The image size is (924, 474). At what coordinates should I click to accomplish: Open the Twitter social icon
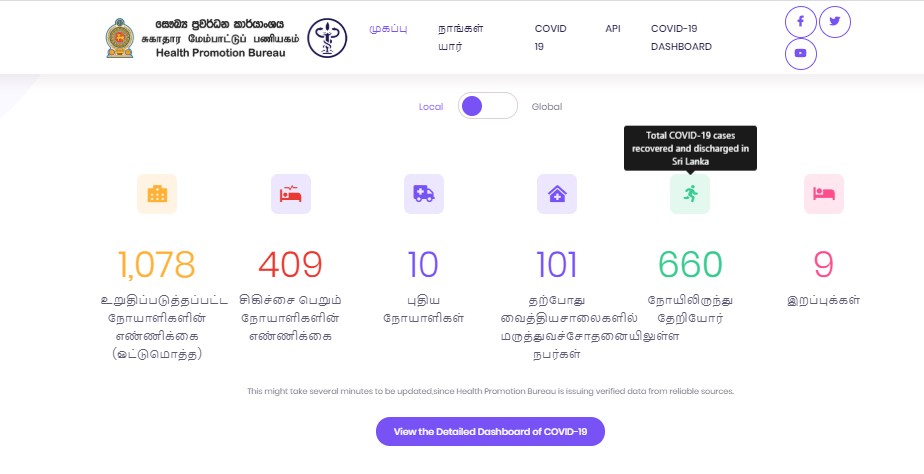point(834,22)
